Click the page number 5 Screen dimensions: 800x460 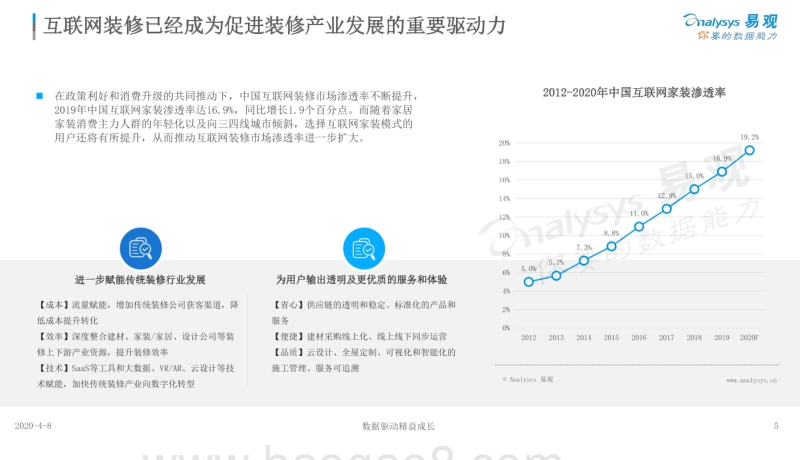click(x=776, y=426)
